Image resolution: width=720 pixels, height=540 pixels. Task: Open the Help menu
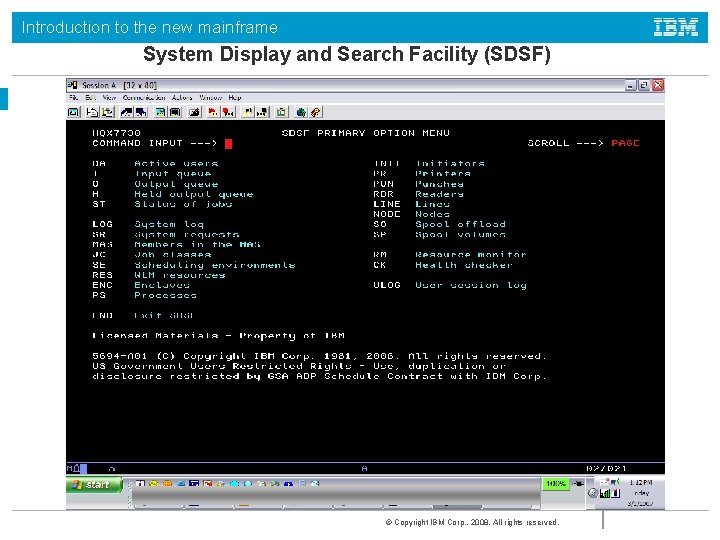click(x=235, y=98)
